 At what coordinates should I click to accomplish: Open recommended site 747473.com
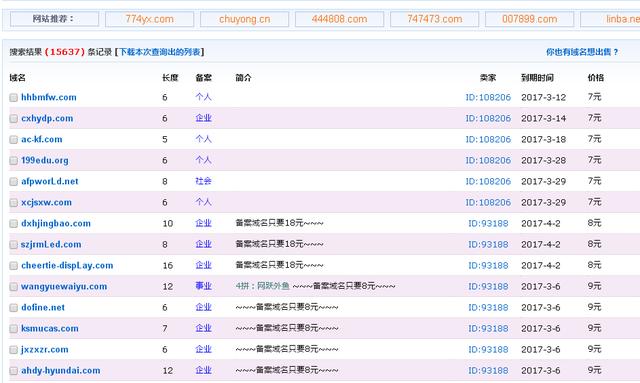435,19
